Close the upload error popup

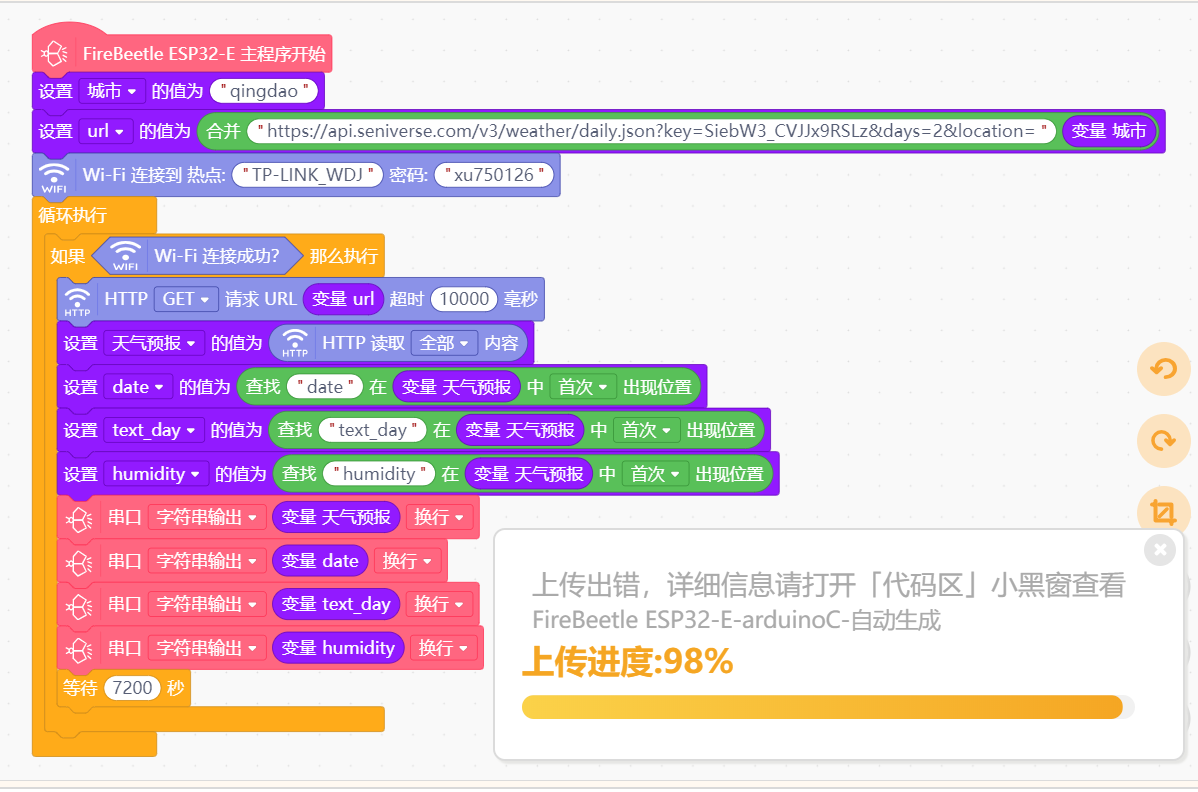coord(1160,550)
